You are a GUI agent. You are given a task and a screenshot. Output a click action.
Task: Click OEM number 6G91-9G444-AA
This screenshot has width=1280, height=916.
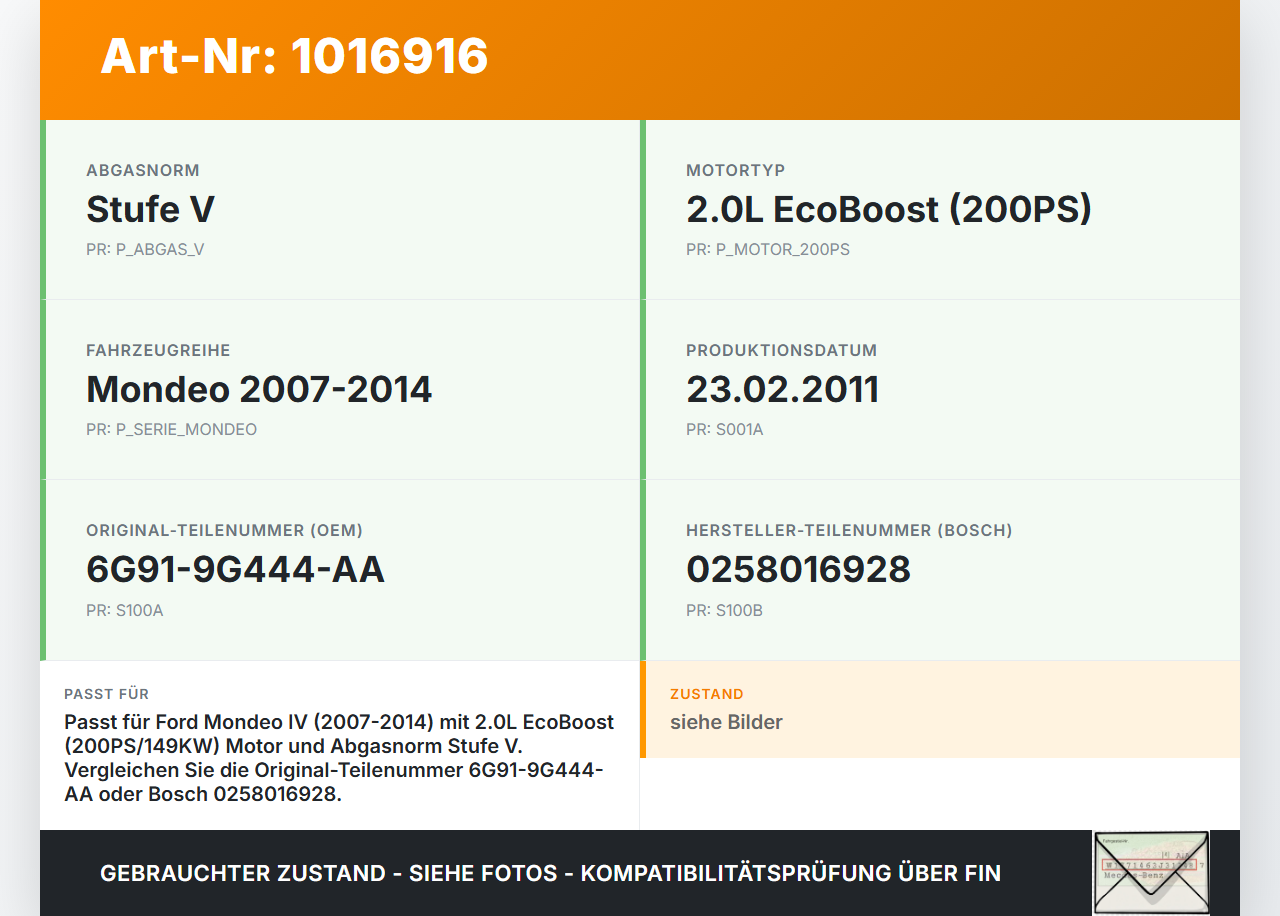(235, 569)
